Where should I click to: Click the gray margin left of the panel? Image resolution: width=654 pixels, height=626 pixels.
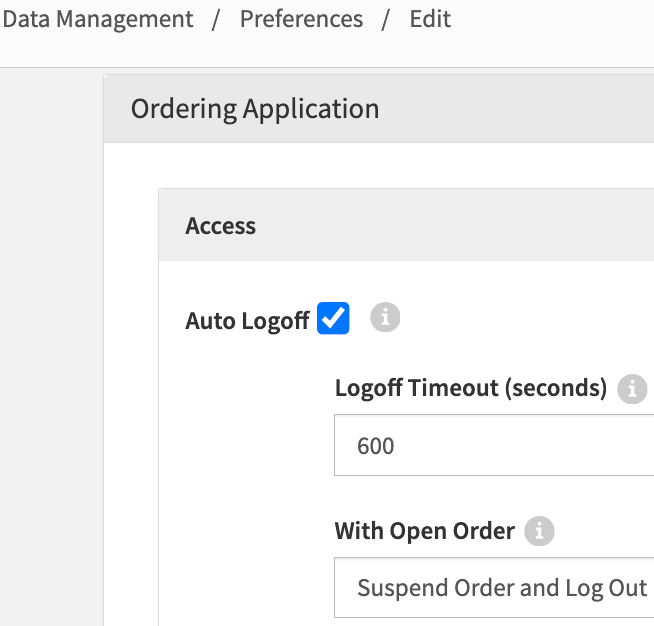click(50, 350)
